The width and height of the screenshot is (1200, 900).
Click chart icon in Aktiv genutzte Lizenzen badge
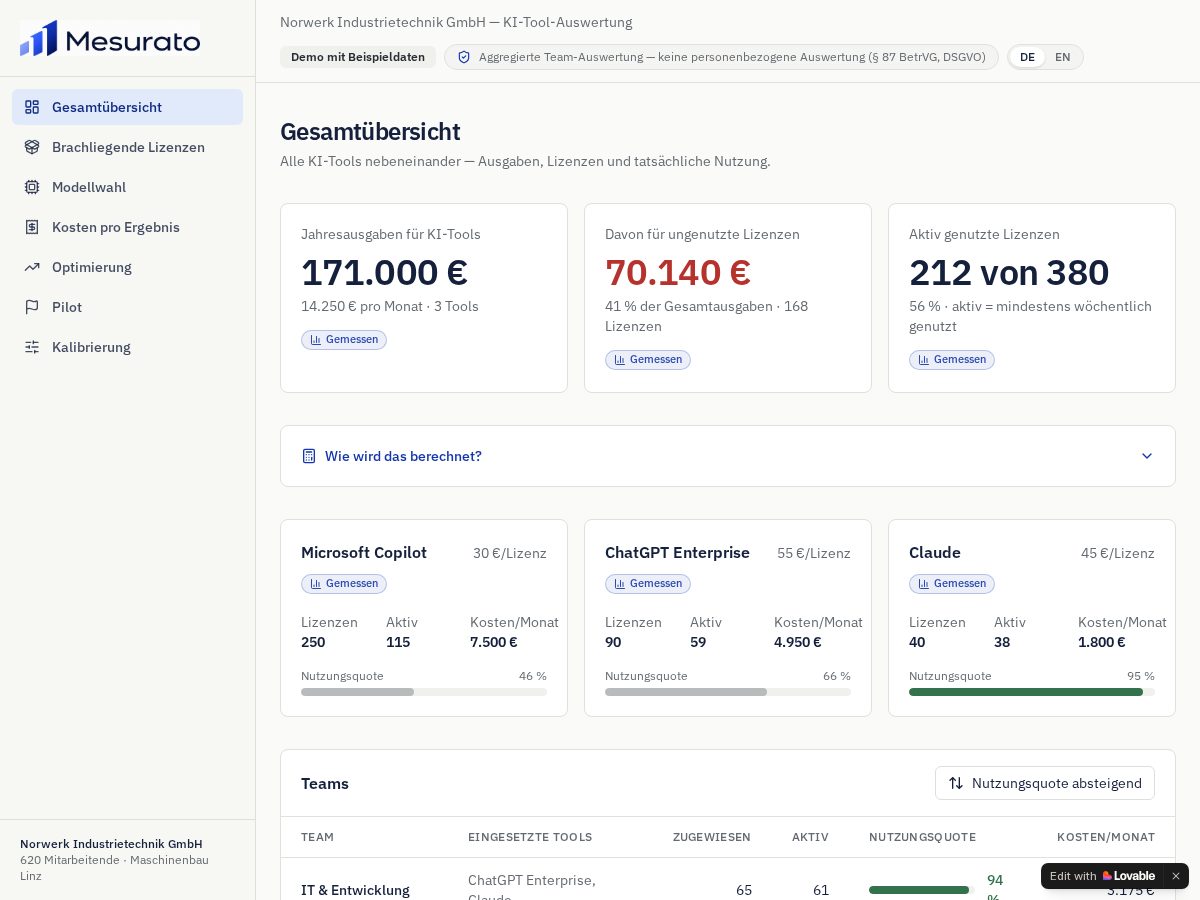pos(924,360)
